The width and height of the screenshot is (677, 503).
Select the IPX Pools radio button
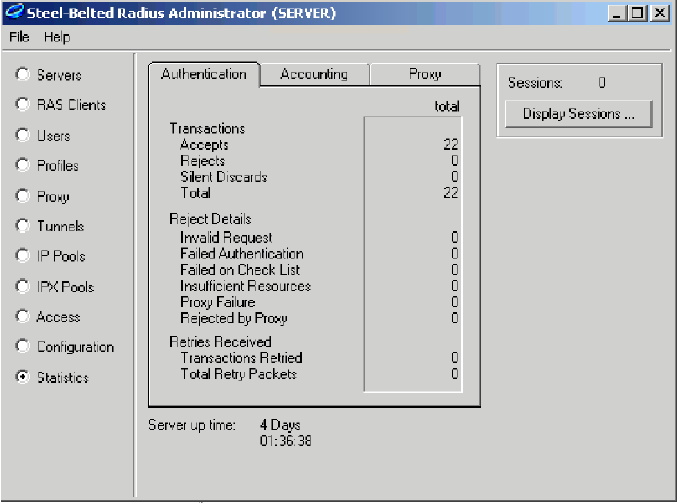(22, 286)
